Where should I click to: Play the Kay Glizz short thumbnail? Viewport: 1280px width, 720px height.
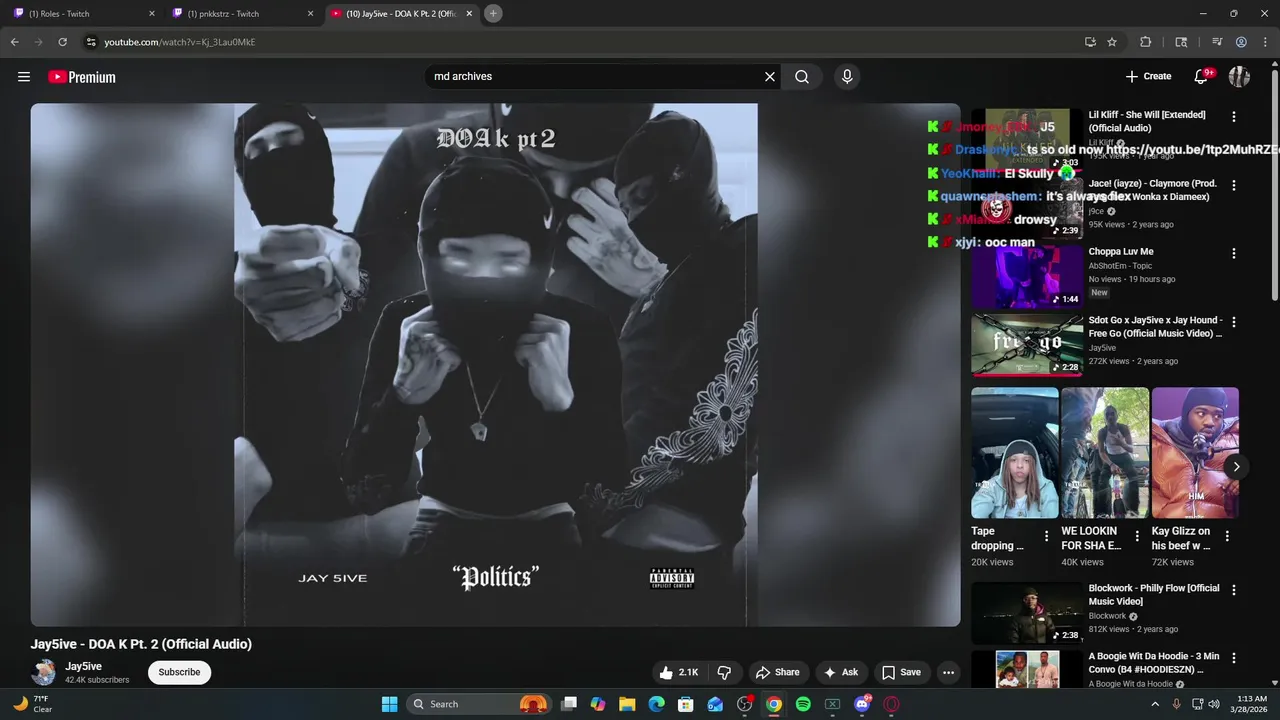[x=1195, y=453]
